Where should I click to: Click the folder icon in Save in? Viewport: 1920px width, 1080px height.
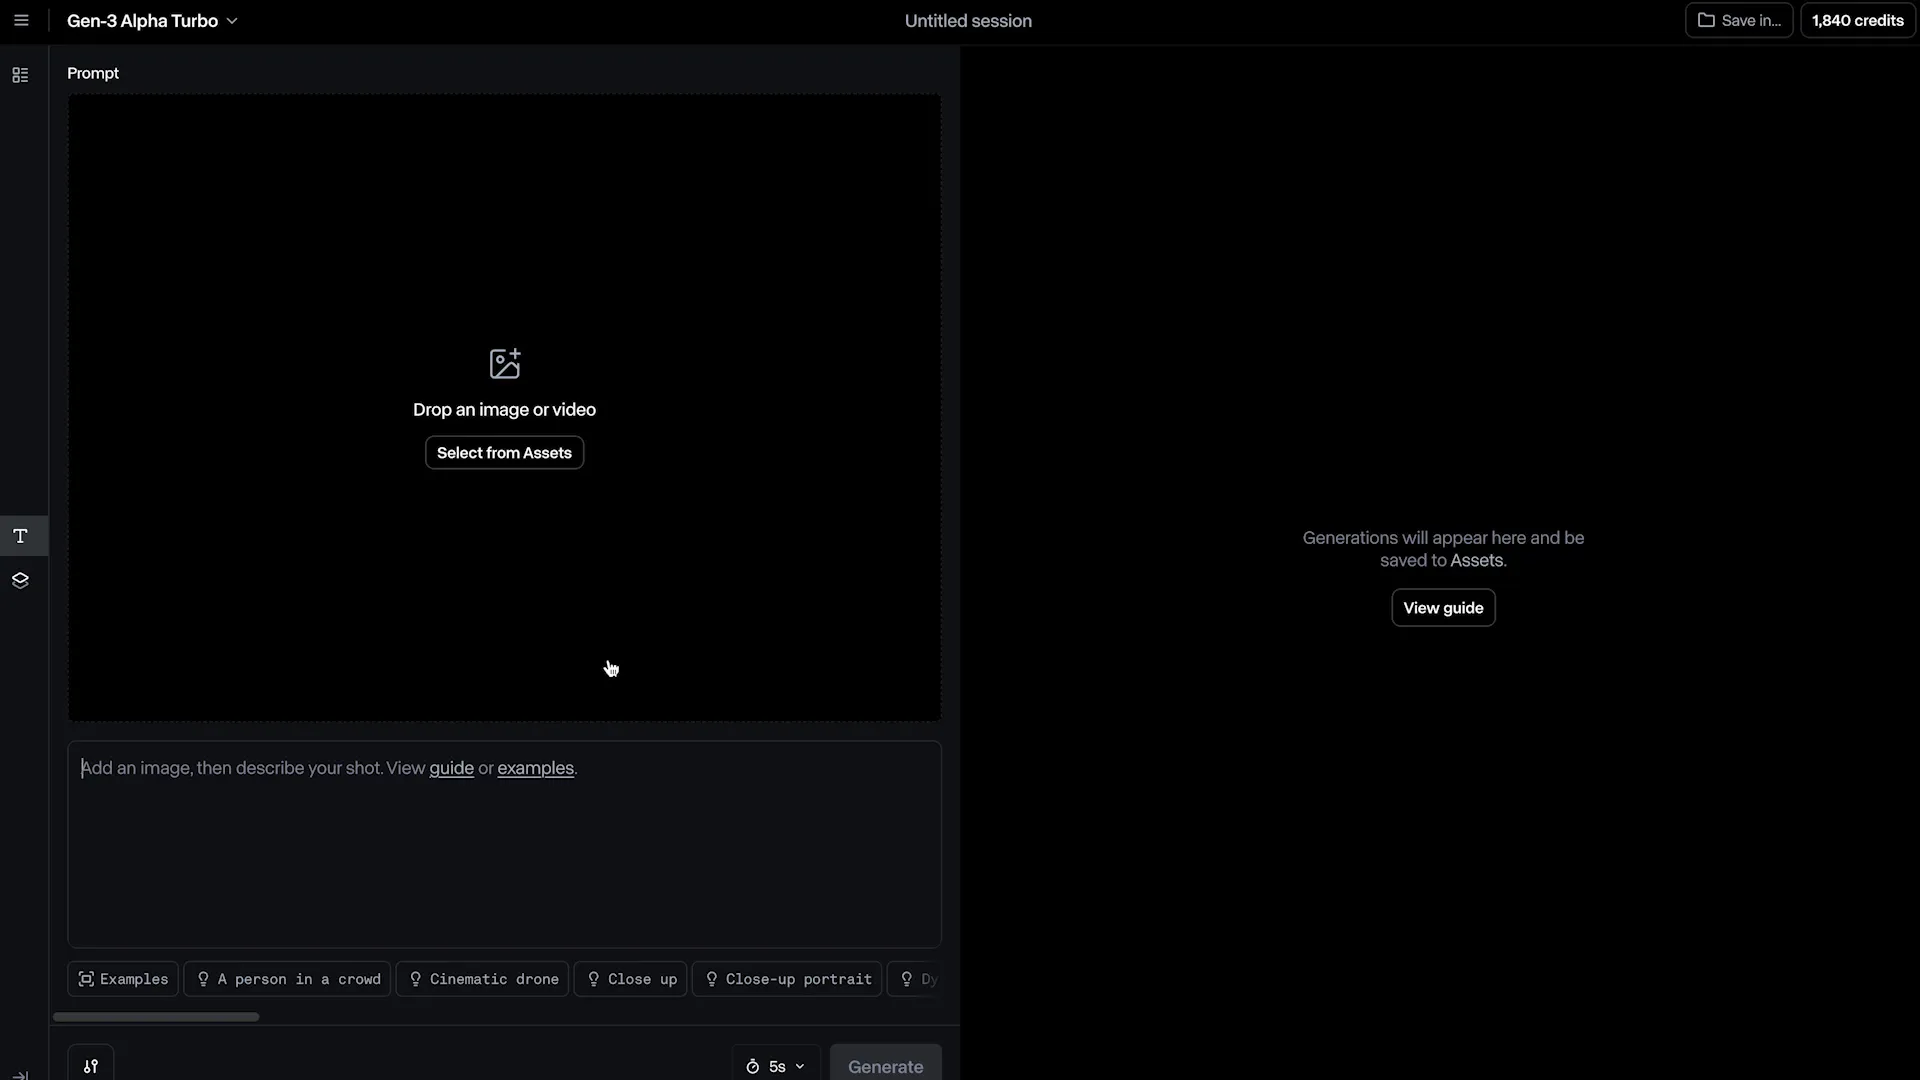click(1706, 20)
